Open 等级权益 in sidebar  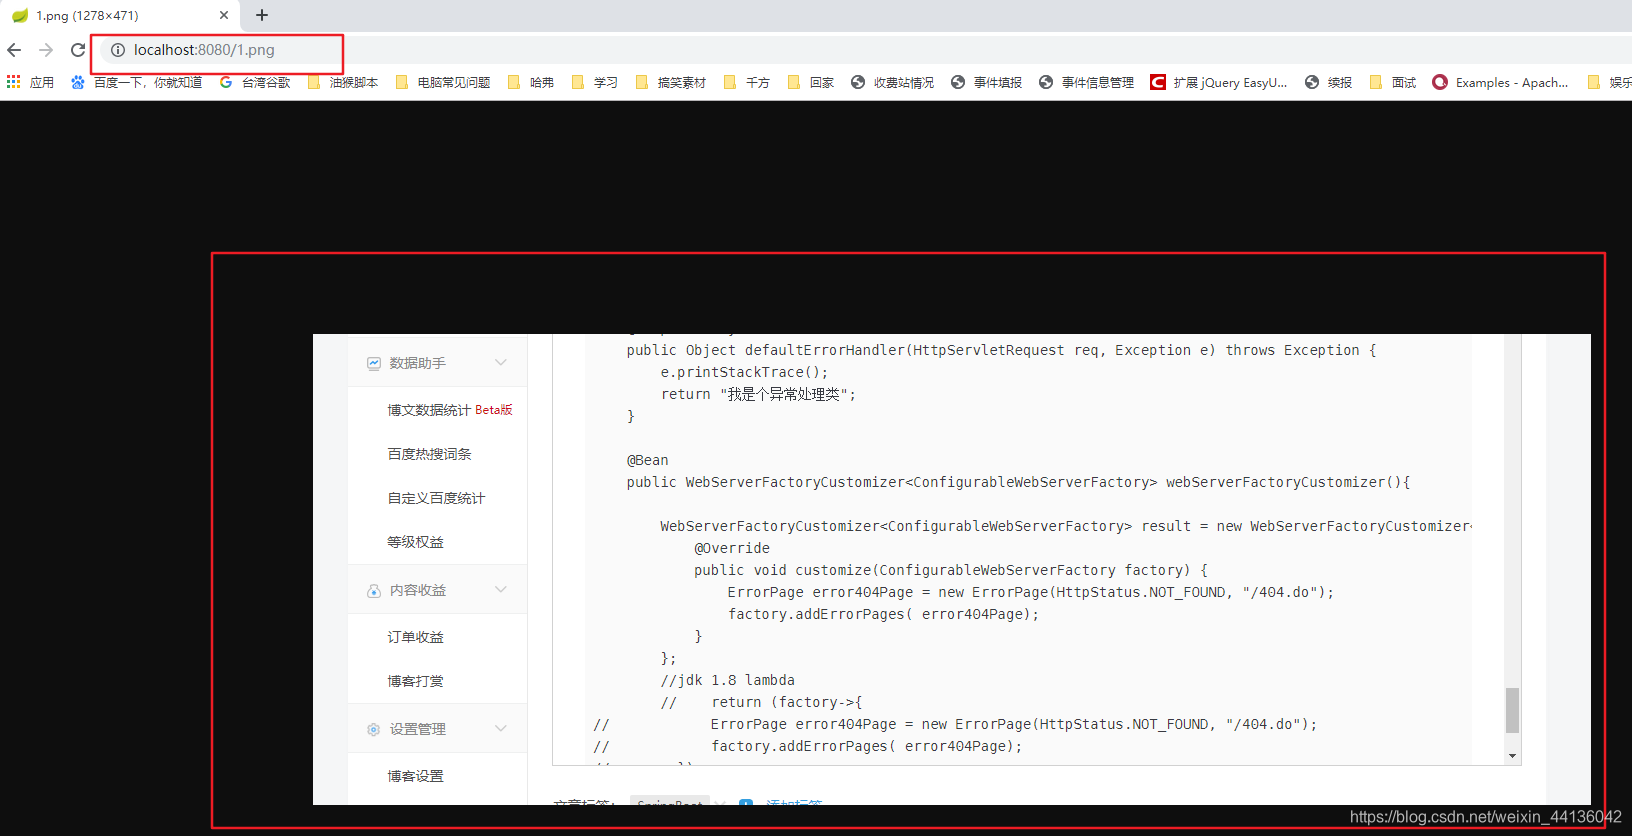[x=415, y=542]
